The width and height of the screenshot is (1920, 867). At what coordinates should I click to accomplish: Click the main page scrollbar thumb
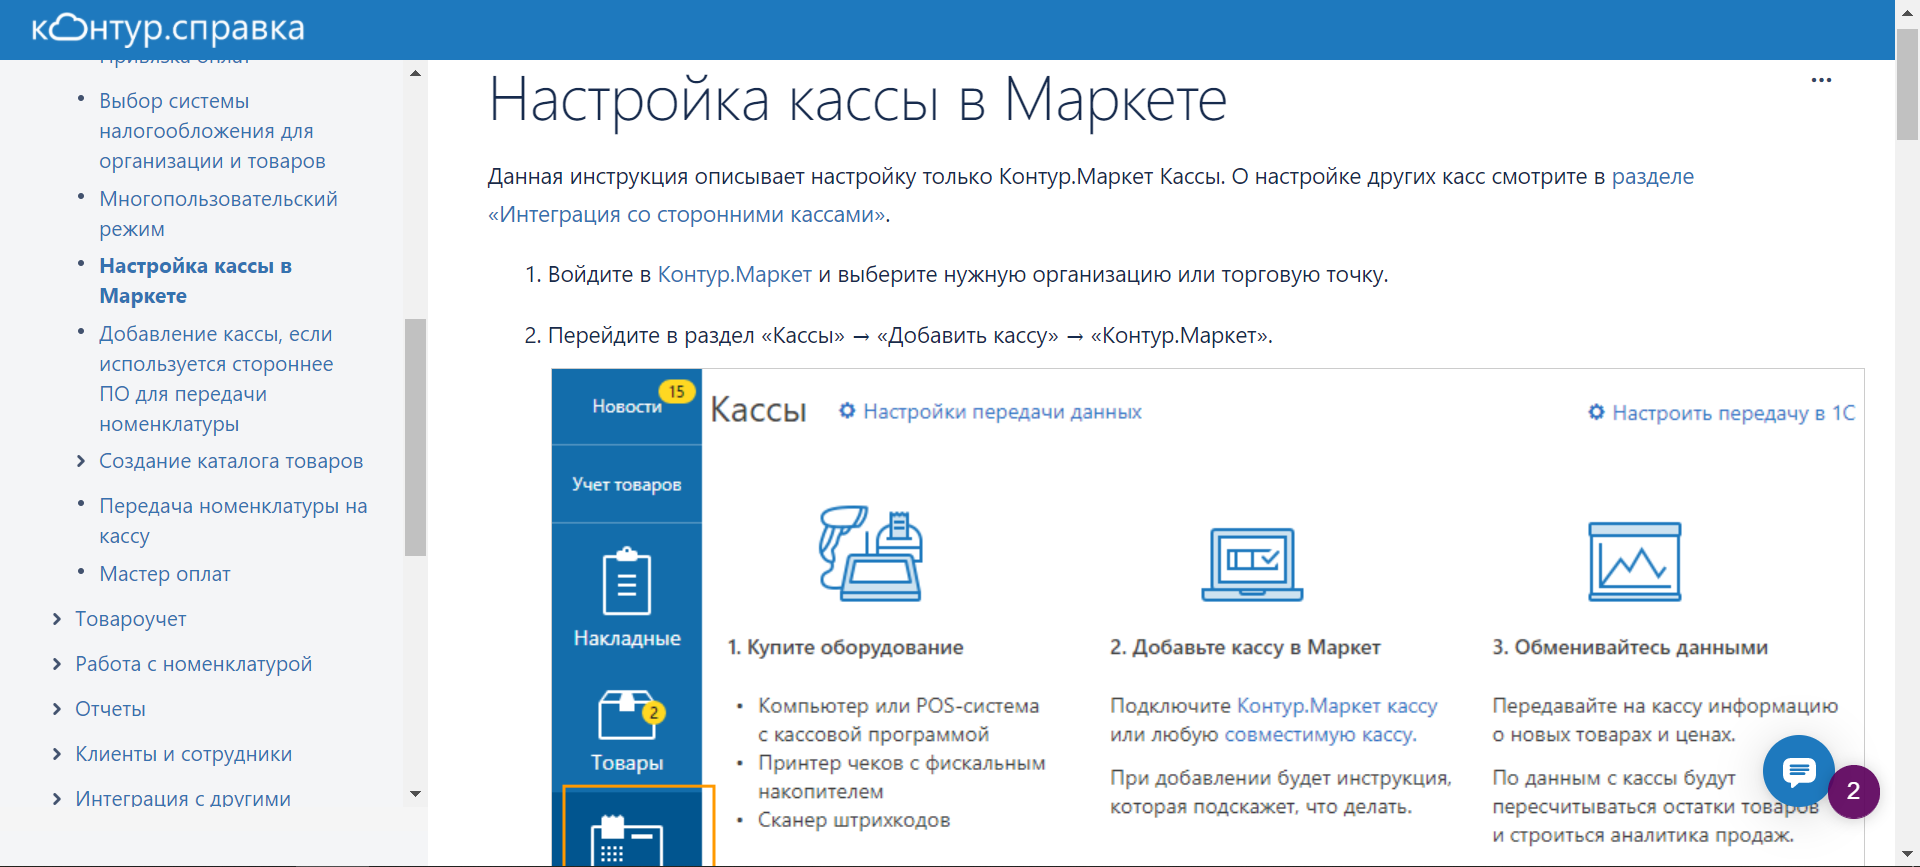coord(1907,85)
